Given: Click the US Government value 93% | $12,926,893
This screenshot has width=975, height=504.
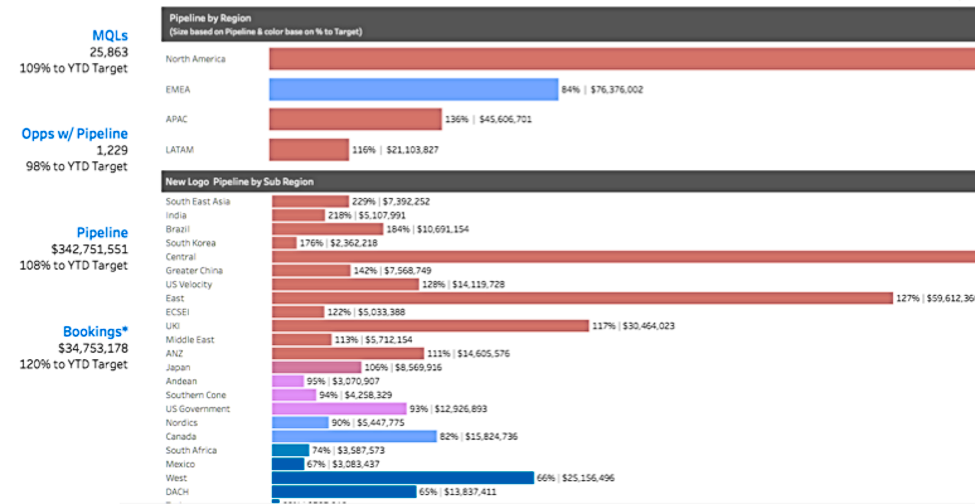Looking at the screenshot, I should click(x=448, y=408).
